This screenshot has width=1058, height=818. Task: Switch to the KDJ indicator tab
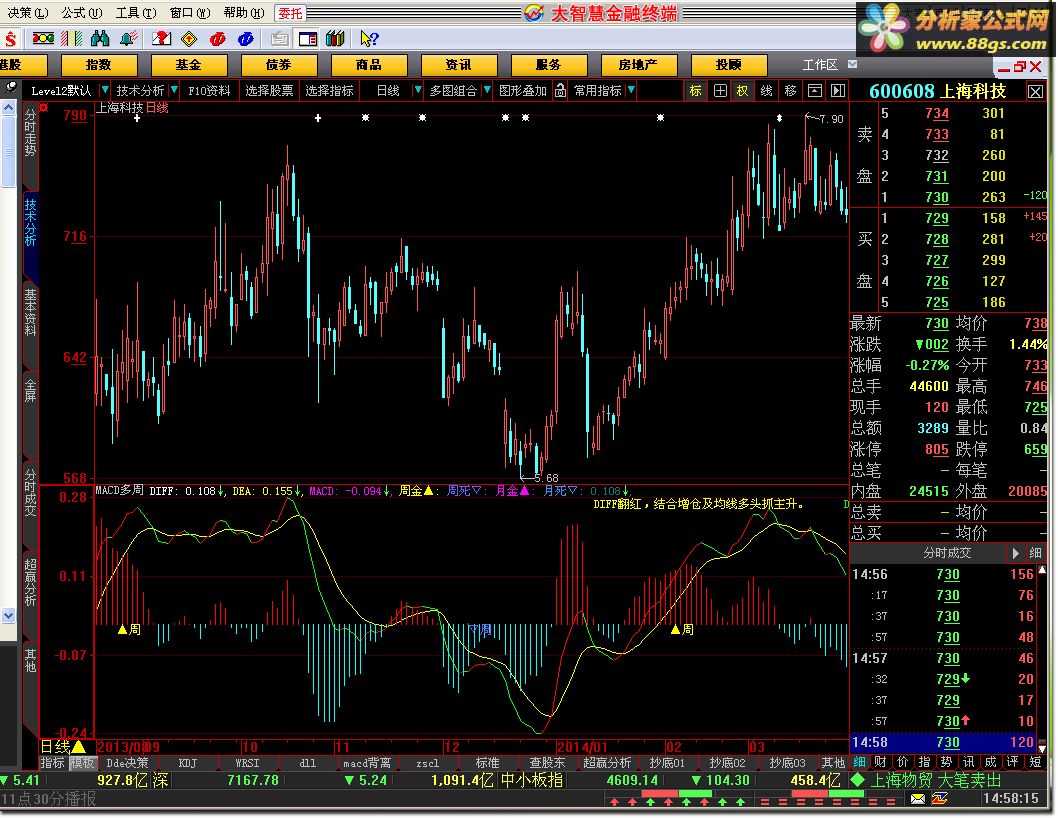pos(188,763)
